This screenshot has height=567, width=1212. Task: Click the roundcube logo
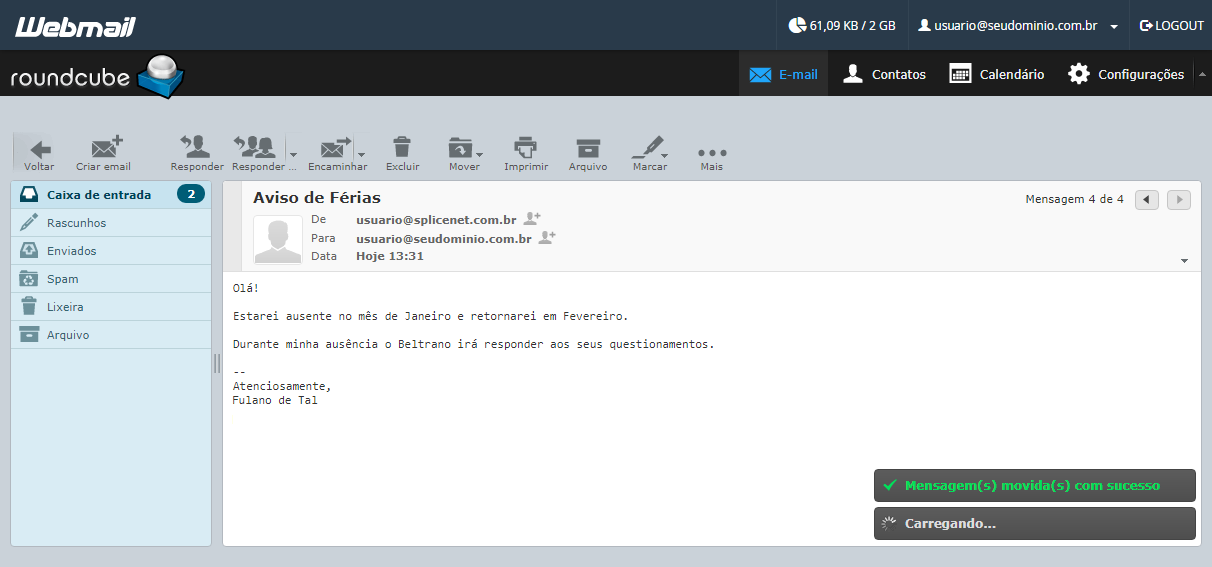coord(97,76)
